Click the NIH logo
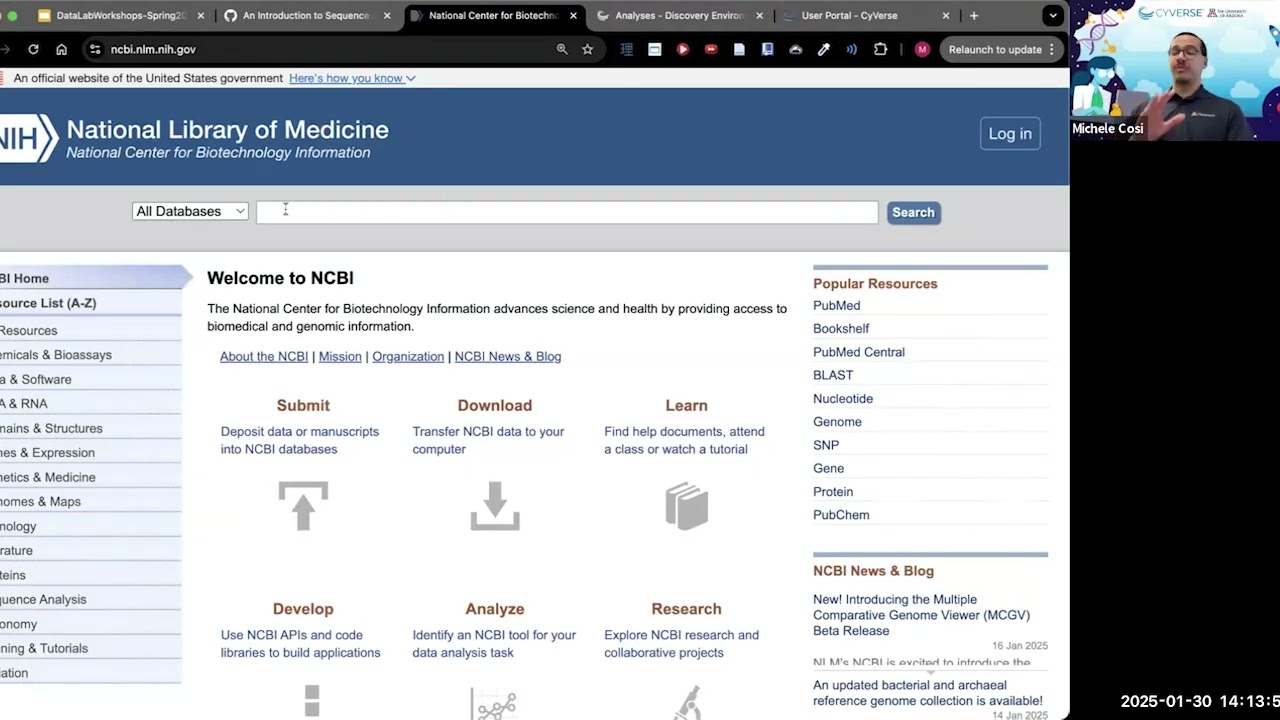 tap(28, 139)
